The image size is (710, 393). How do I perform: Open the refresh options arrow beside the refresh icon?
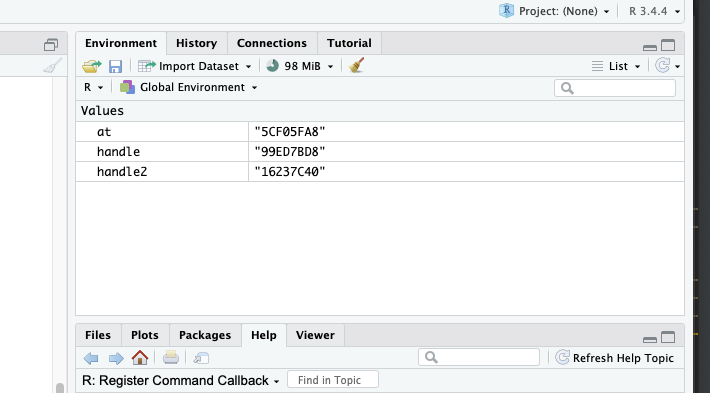[x=677, y=67]
